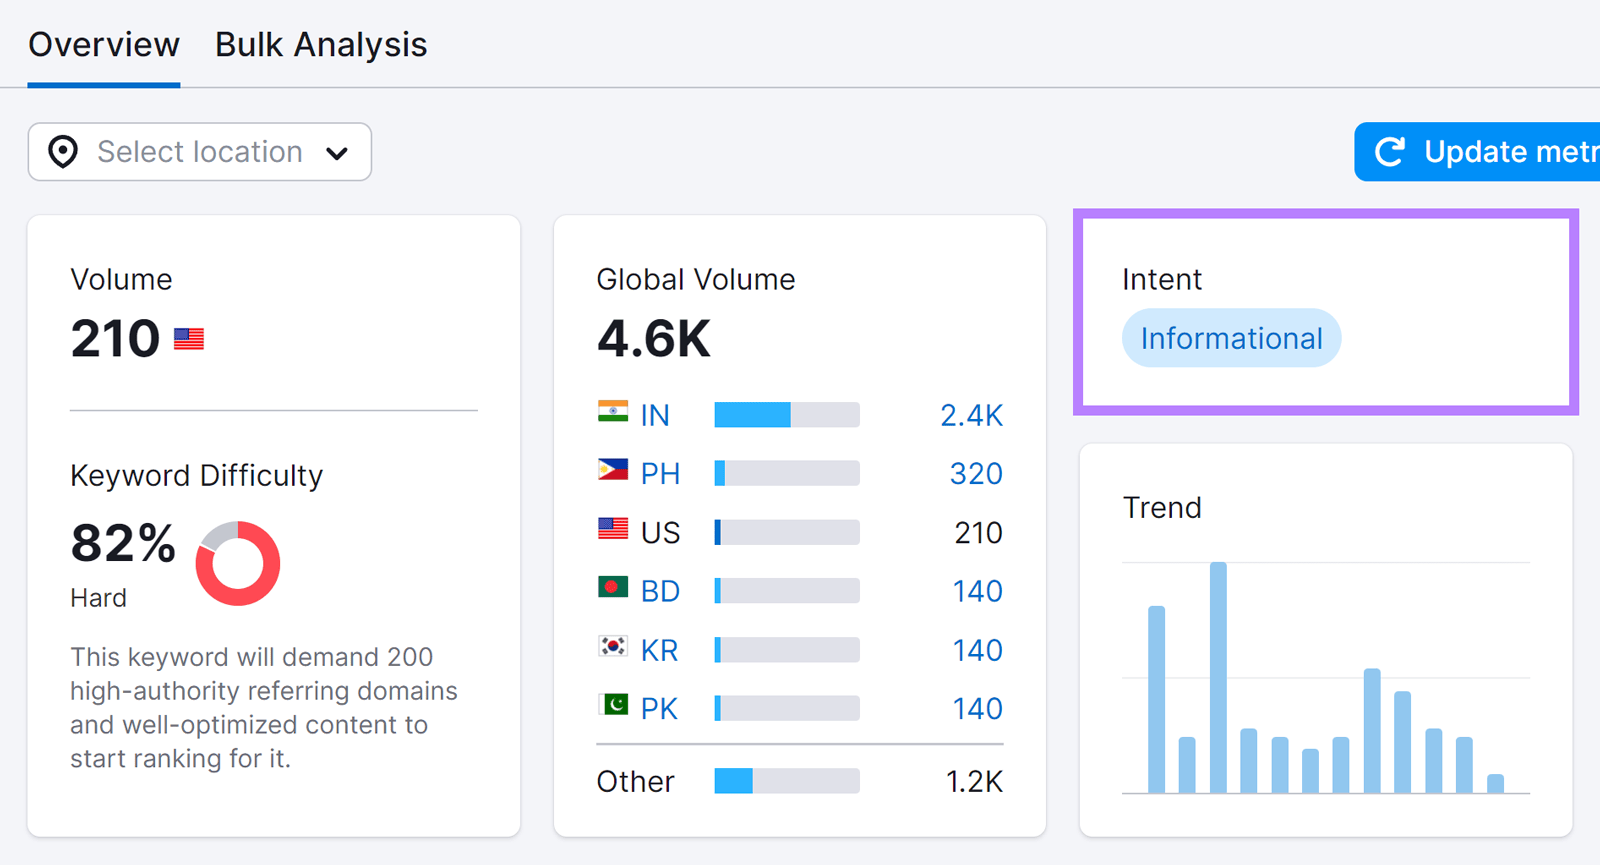Click the location pin icon

[x=63, y=152]
